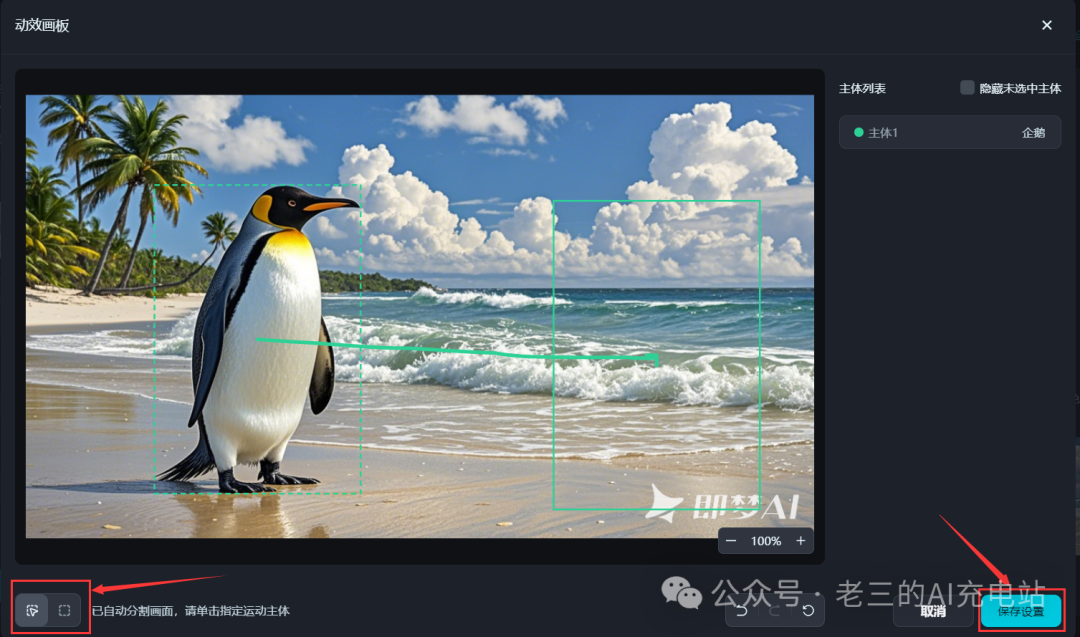Click the 保存设置 button

point(1021,611)
